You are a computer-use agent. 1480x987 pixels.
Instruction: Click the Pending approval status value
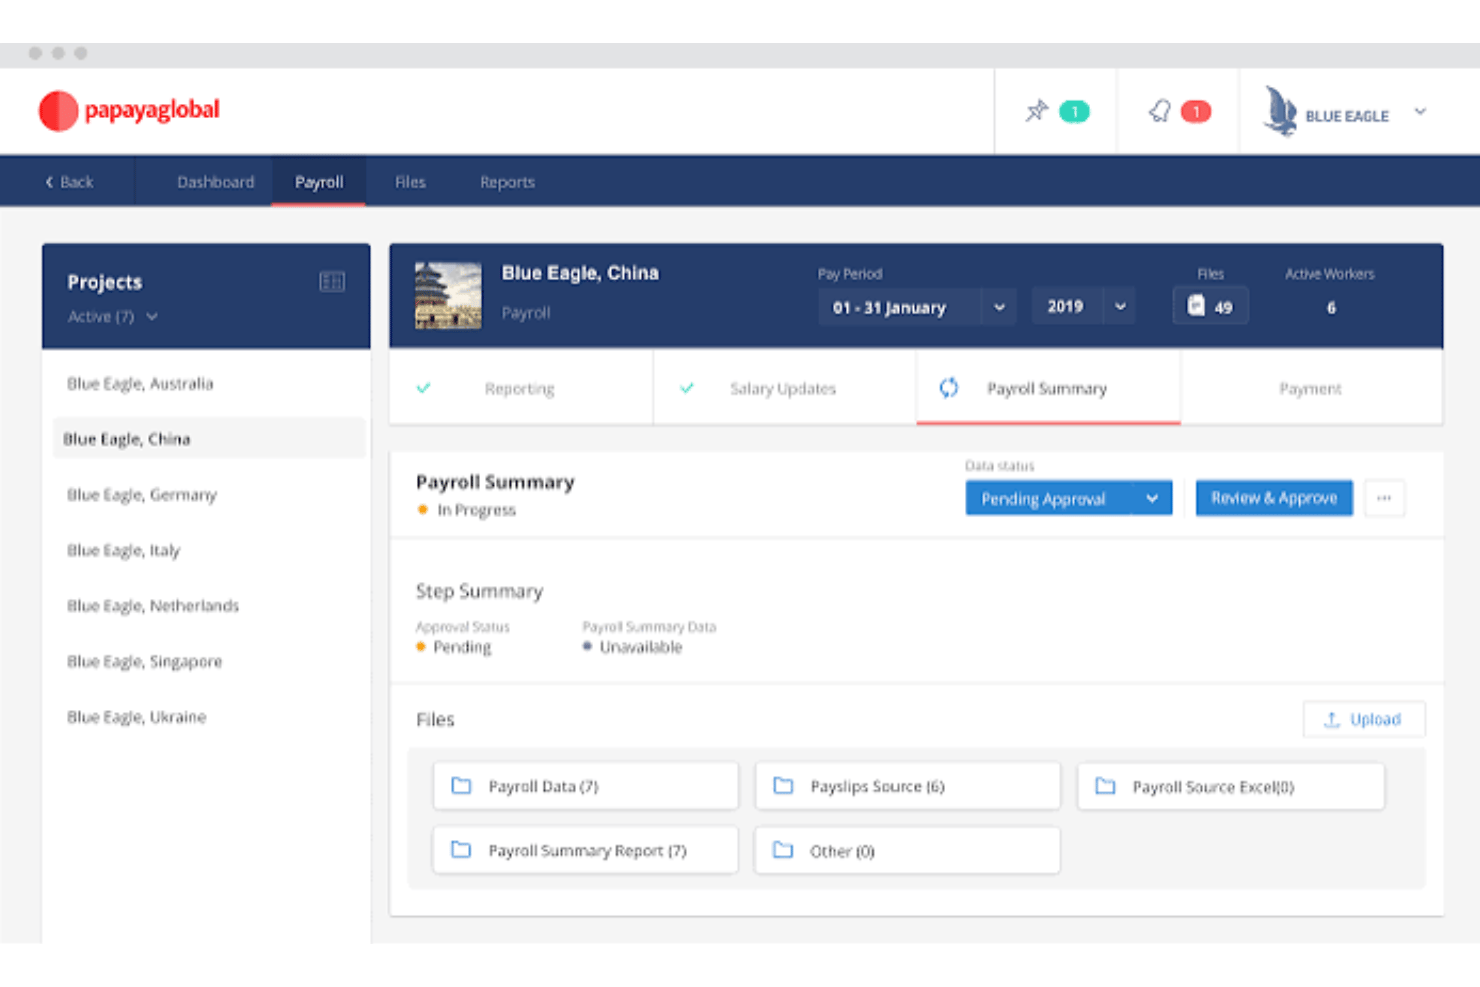point(462,647)
